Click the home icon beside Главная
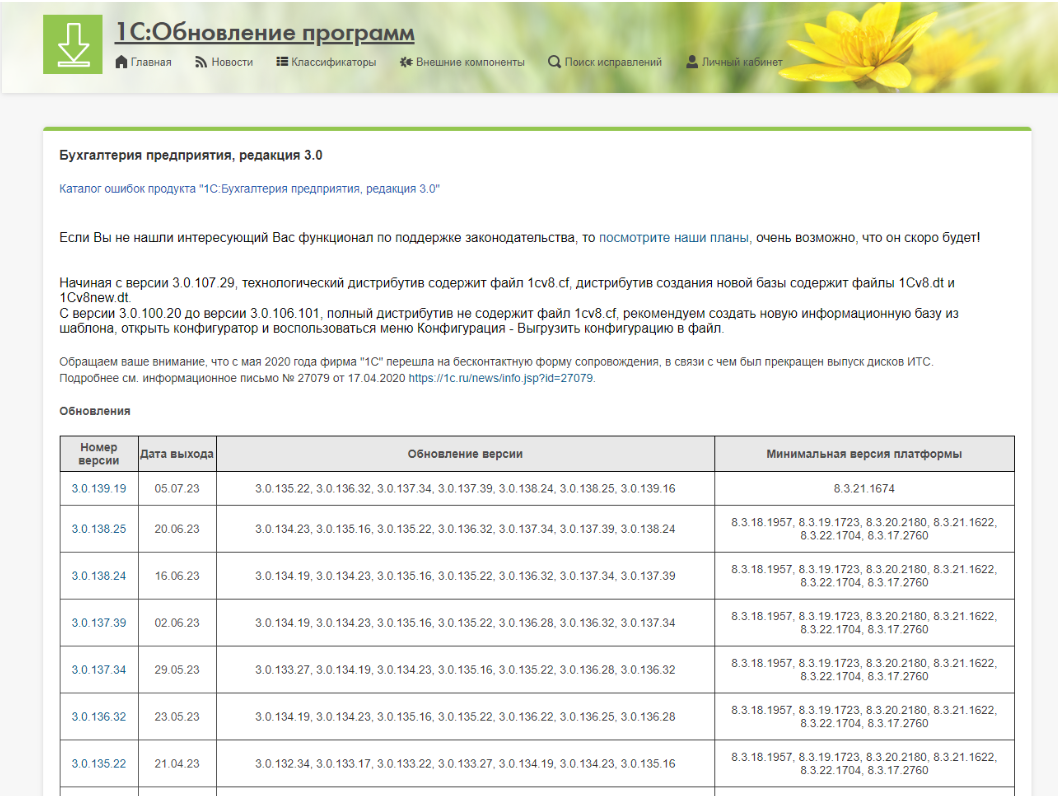This screenshot has width=1058, height=796. [x=121, y=62]
